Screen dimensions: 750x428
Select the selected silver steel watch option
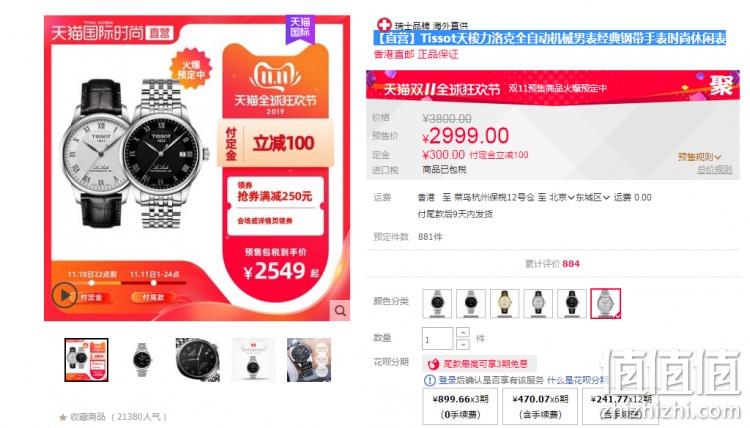pos(606,303)
